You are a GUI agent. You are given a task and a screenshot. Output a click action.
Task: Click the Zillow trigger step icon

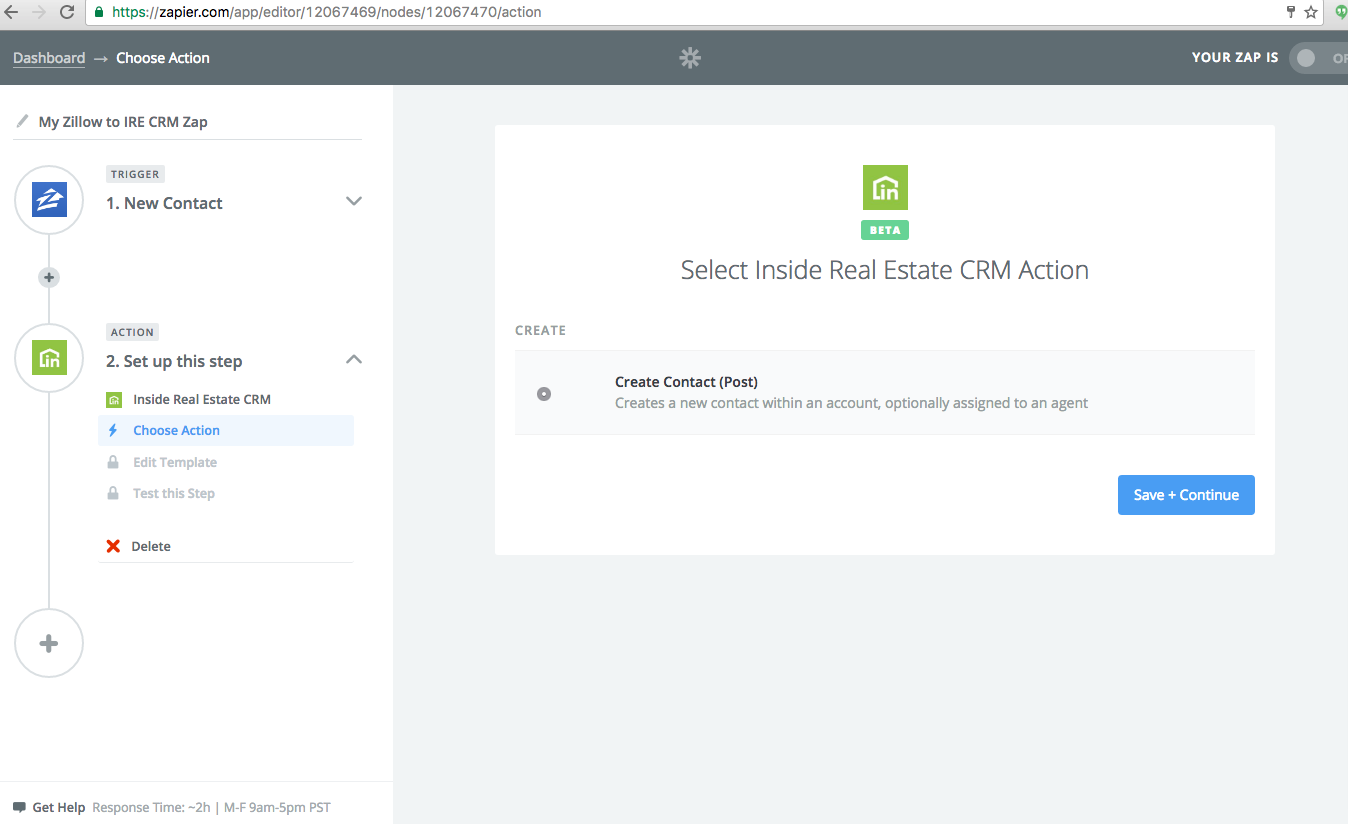pyautogui.click(x=49, y=200)
